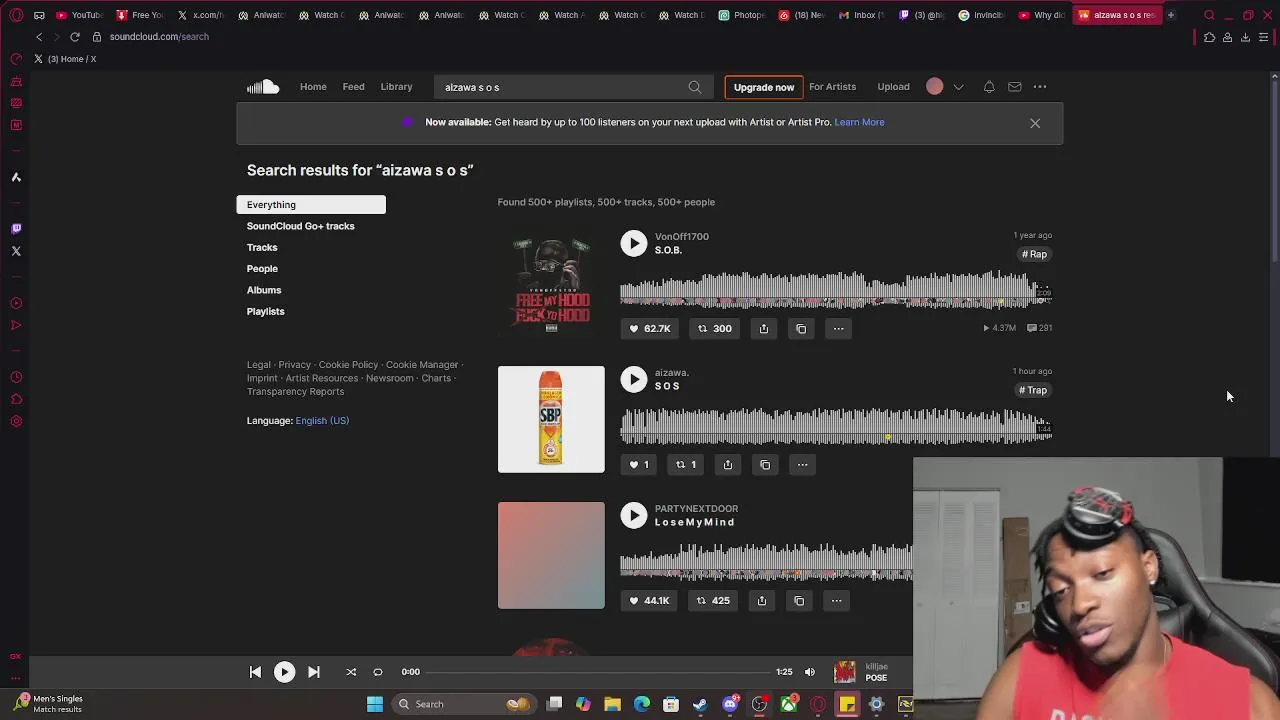
Task: Select the Everything filter
Action: (x=310, y=205)
